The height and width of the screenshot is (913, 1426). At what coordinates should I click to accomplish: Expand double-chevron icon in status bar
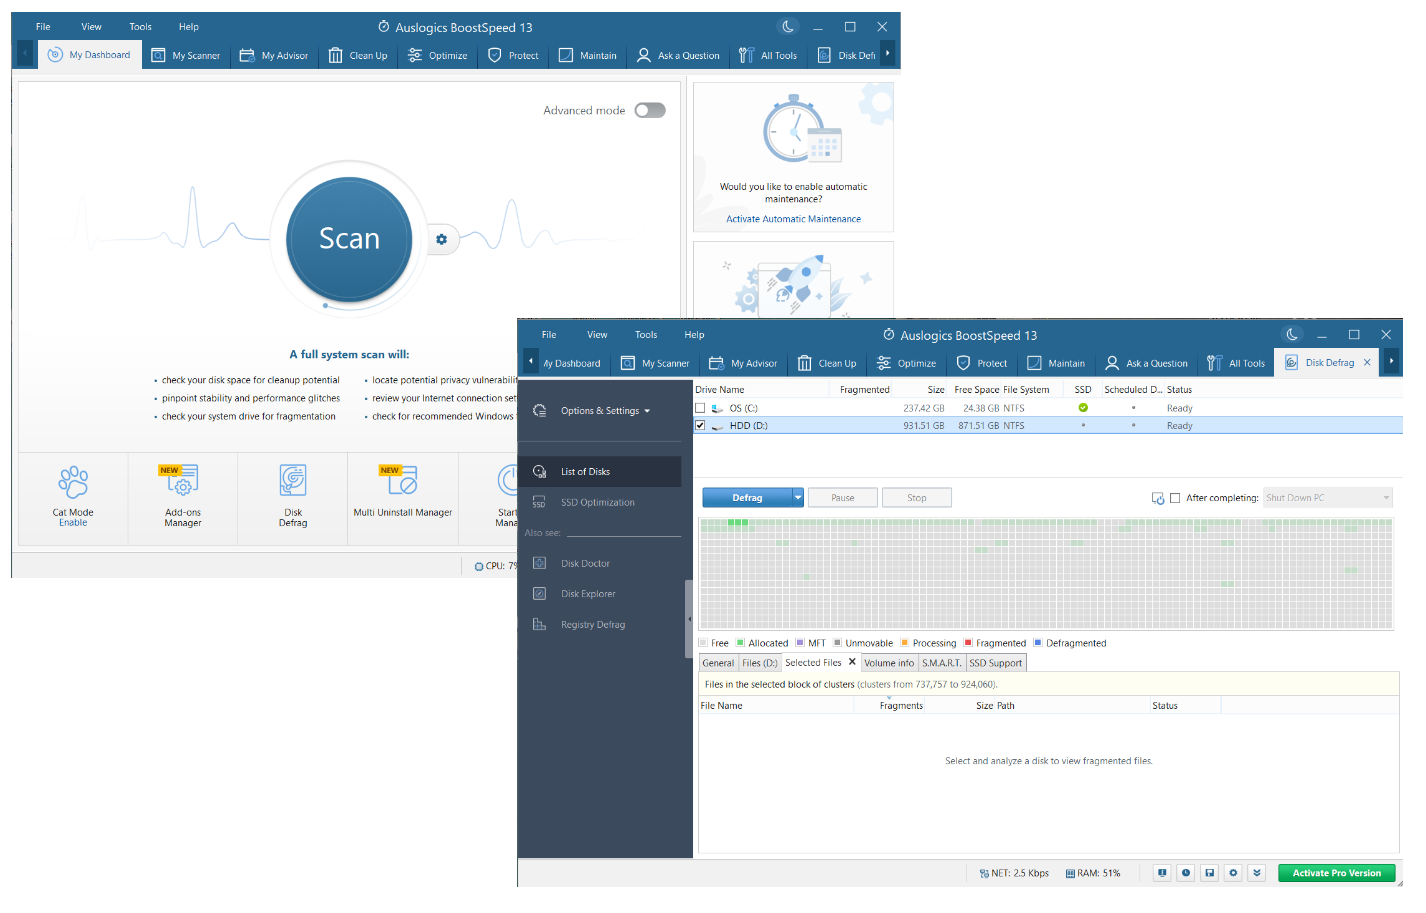click(x=1257, y=873)
